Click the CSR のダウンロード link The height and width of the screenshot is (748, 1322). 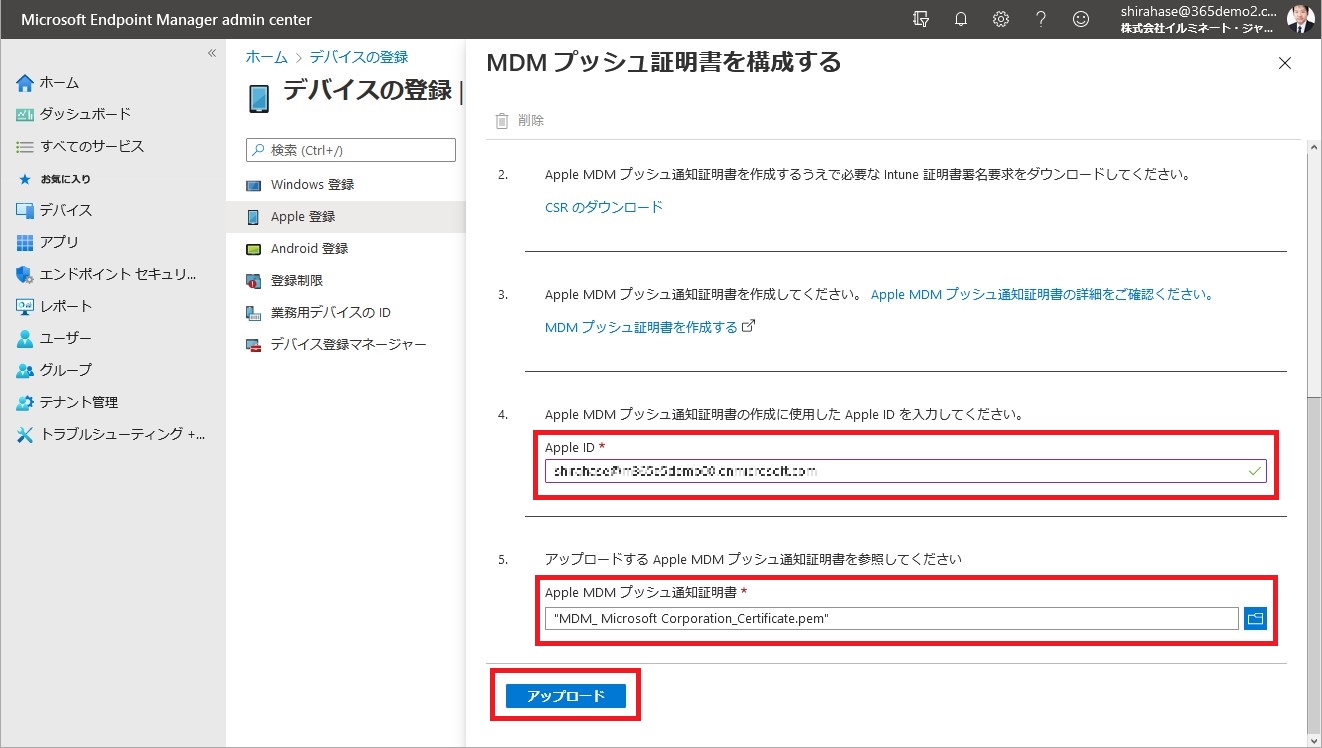[x=603, y=207]
